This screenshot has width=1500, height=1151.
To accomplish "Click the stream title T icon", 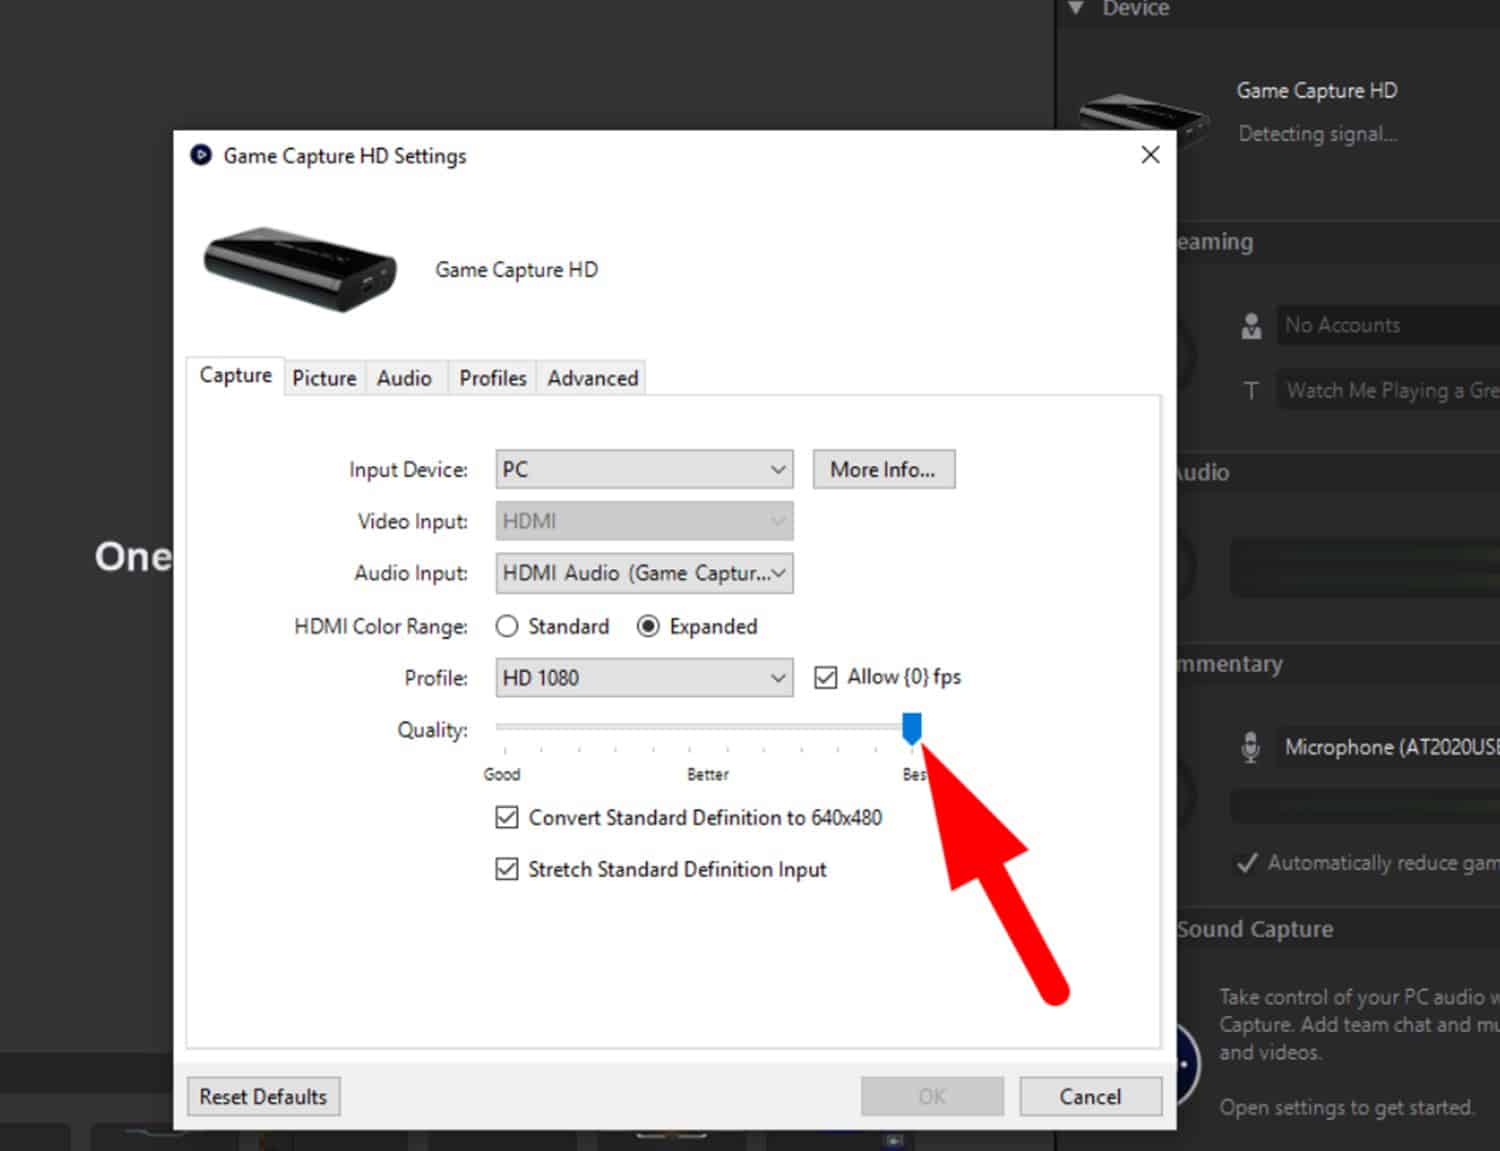I will [x=1251, y=391].
